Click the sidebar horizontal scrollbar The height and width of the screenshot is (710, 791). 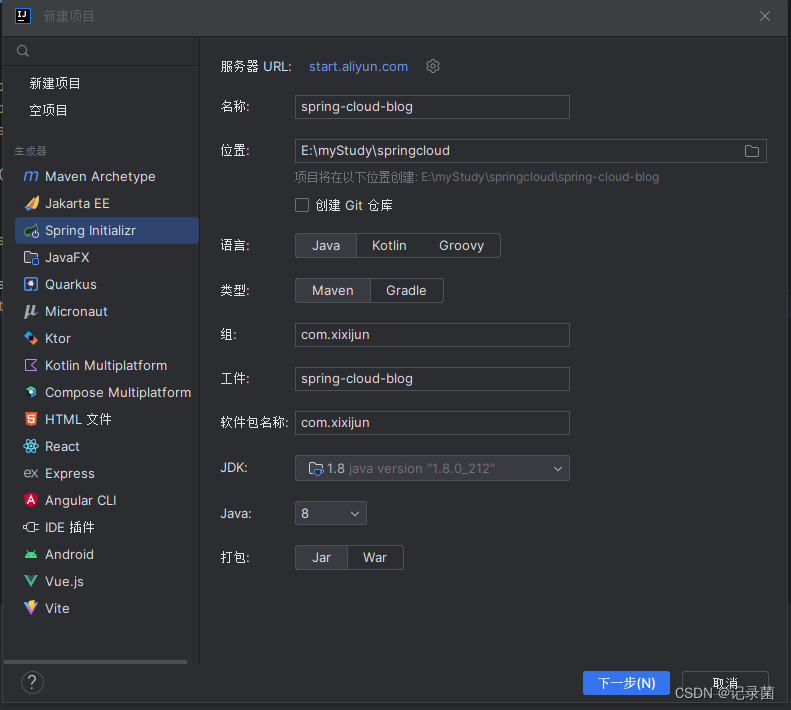[x=95, y=662]
